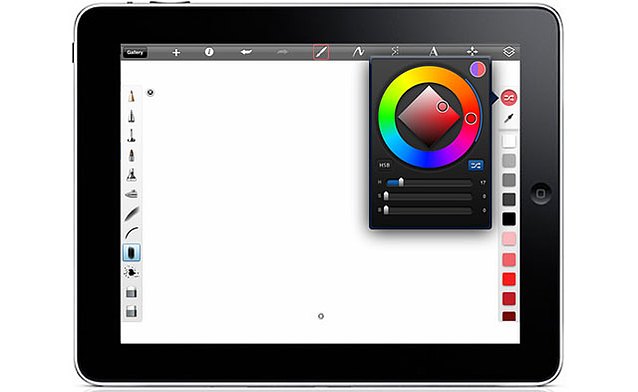
Task: Select the eyedropper color picker
Action: (x=509, y=118)
